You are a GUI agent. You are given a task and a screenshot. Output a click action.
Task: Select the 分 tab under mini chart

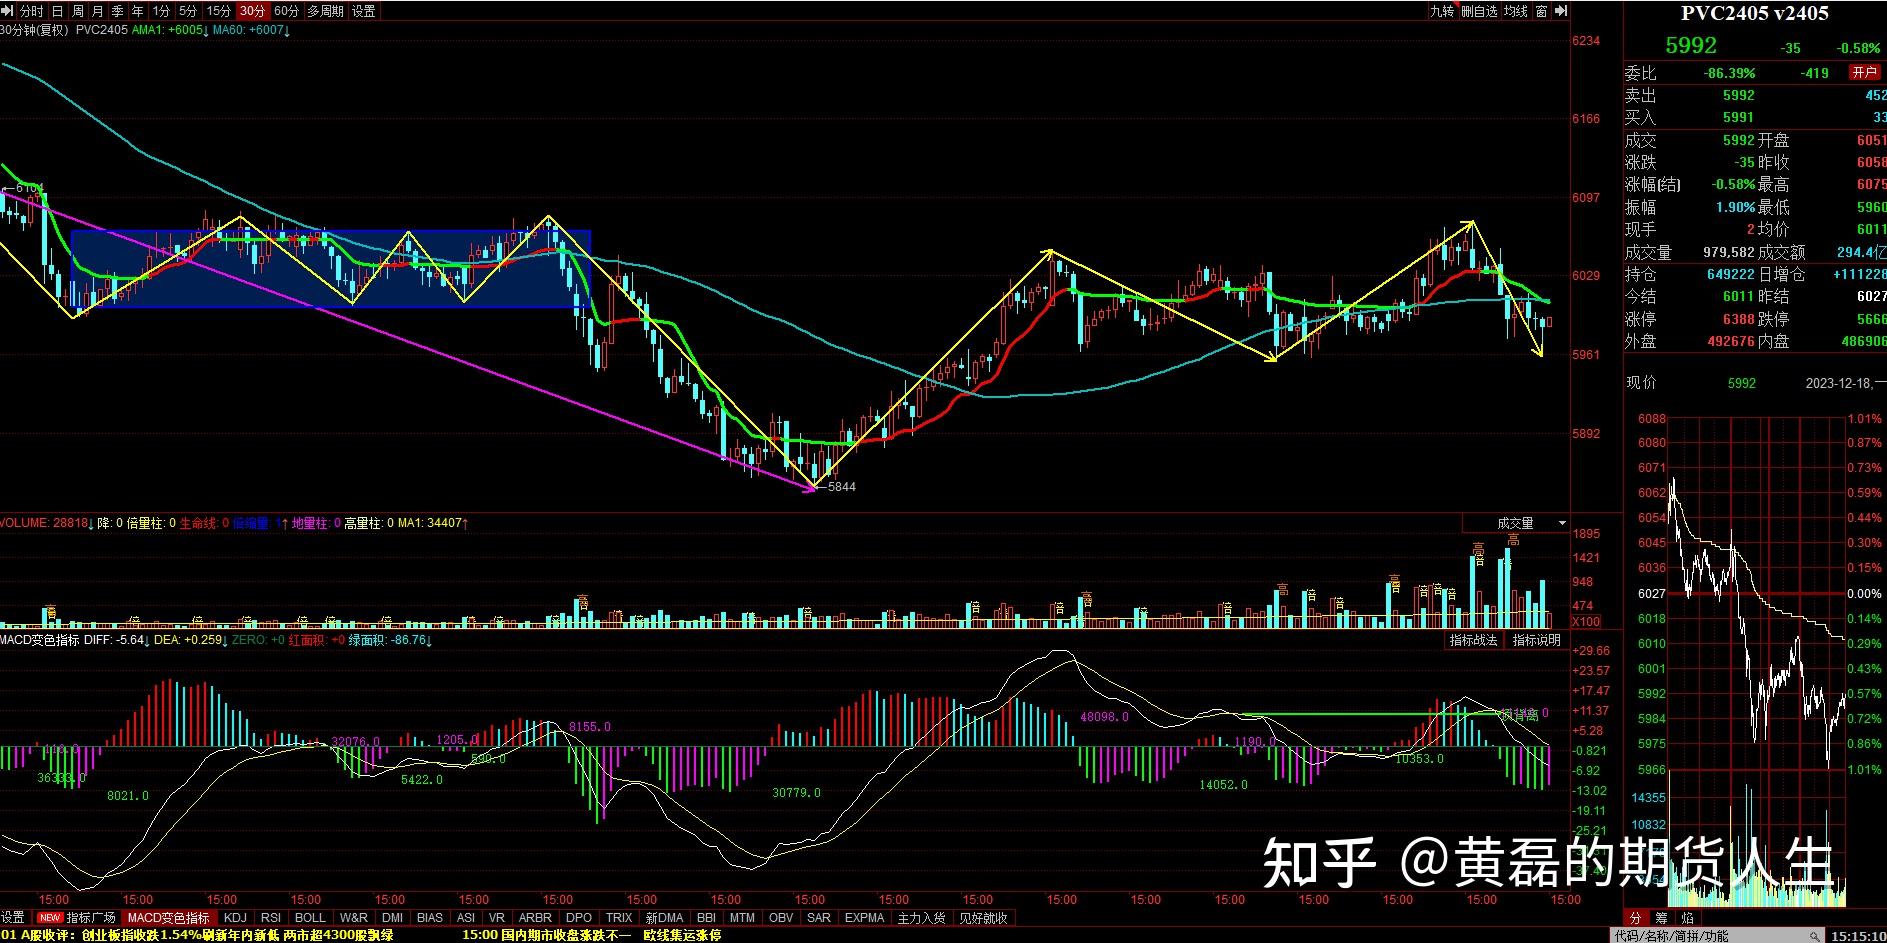point(1636,917)
